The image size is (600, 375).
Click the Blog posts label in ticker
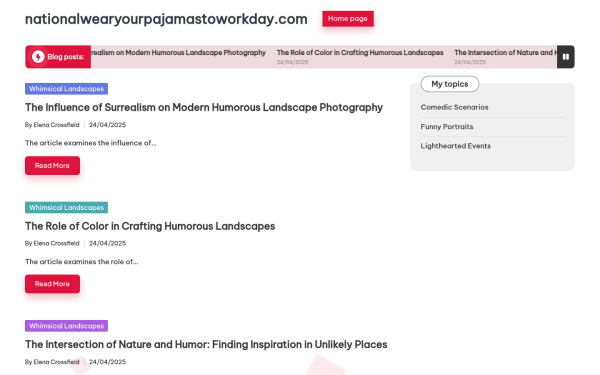coord(66,57)
